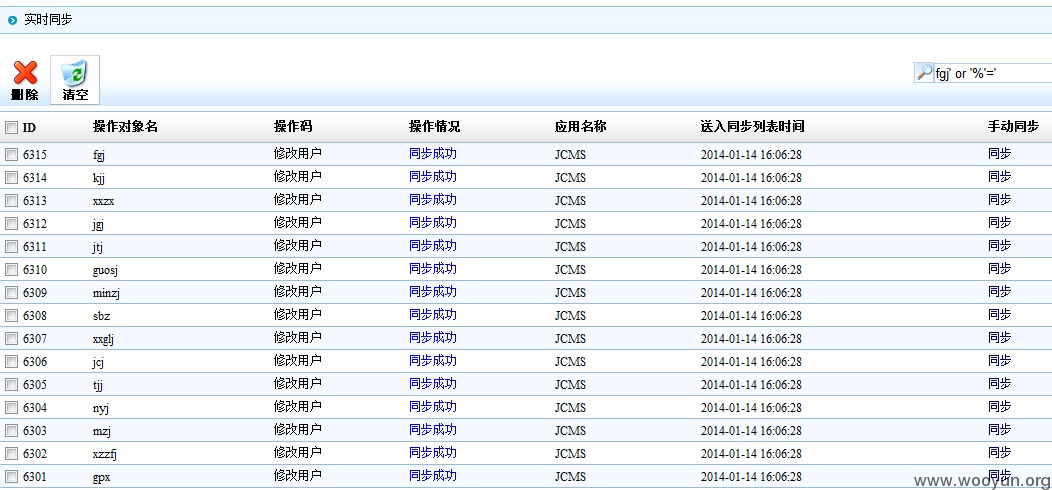Select object name mzj
Image resolution: width=1052 pixels, height=490 pixels.
point(101,431)
